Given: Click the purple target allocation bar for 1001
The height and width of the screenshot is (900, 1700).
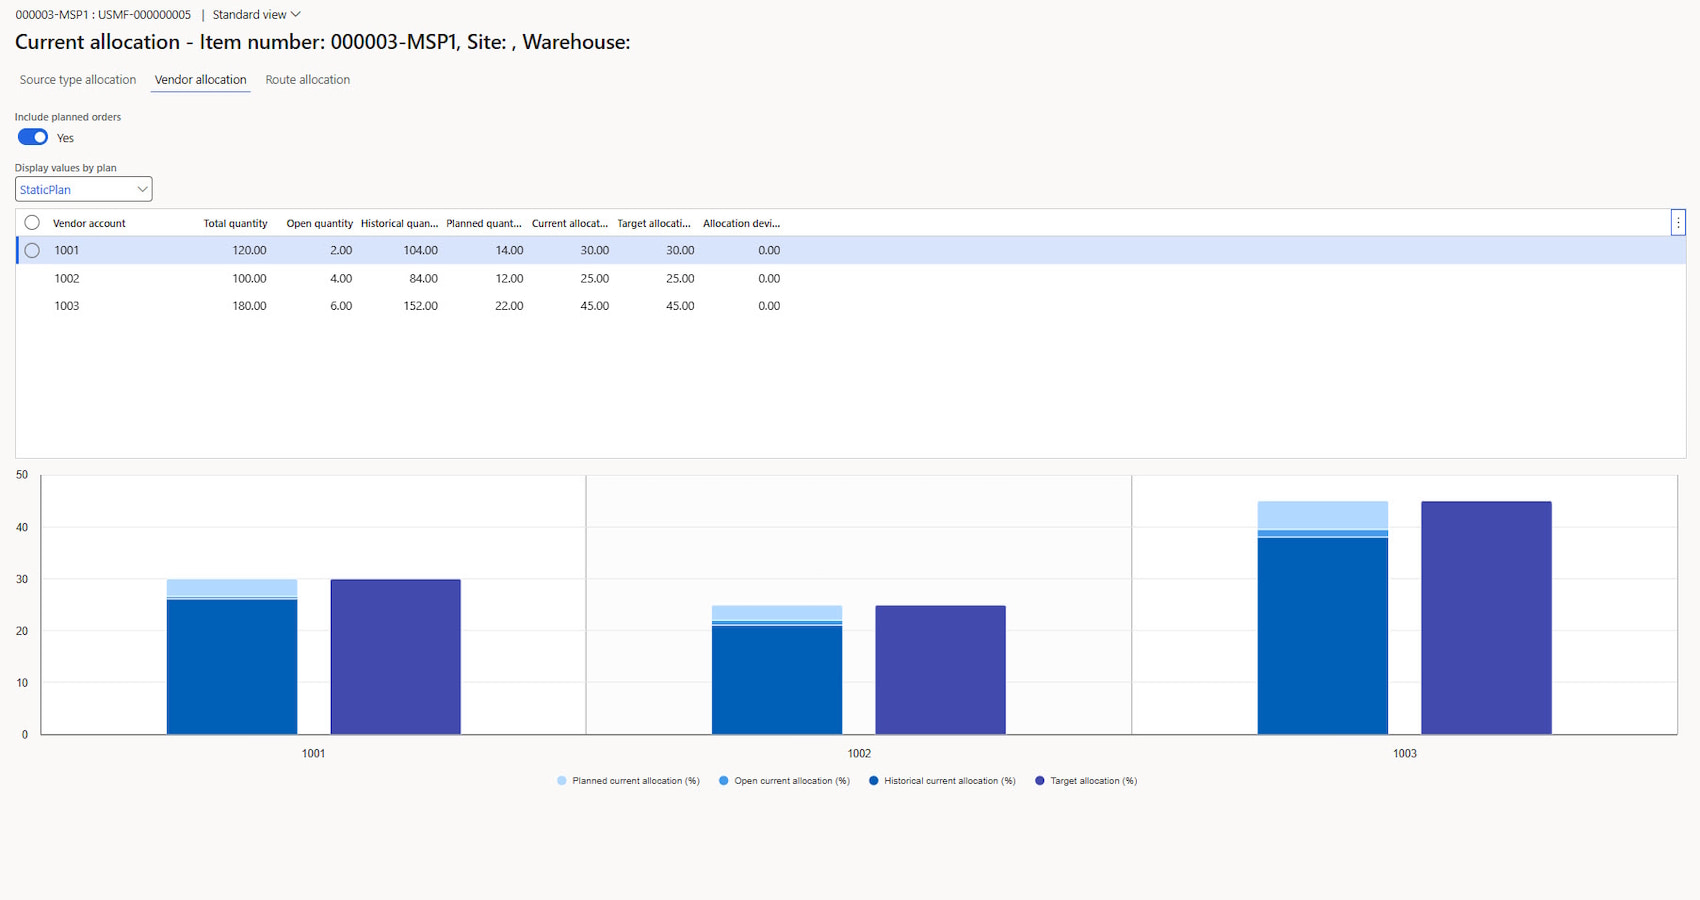Looking at the screenshot, I should point(396,657).
